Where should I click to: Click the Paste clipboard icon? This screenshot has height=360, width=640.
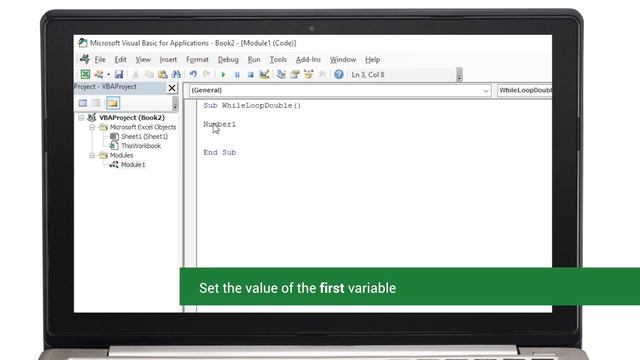pyautogui.click(x=162, y=74)
